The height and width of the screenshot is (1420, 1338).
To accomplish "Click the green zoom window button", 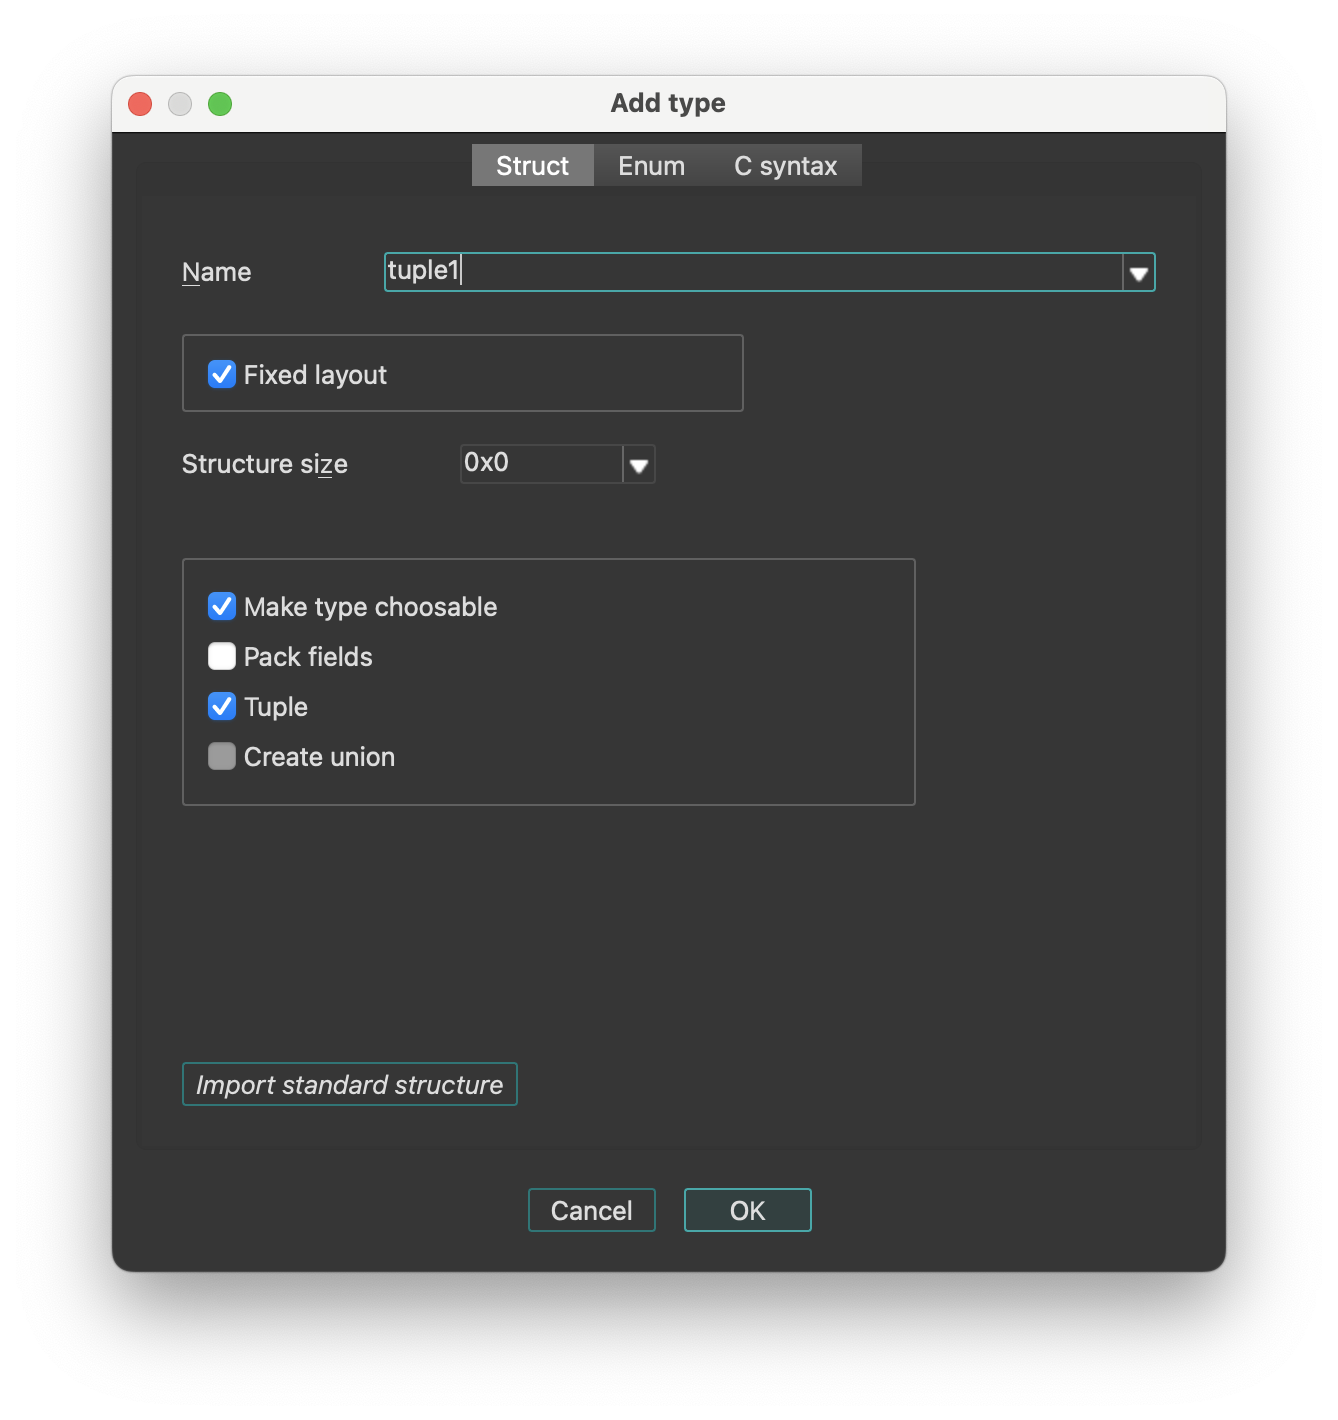I will coord(220,104).
